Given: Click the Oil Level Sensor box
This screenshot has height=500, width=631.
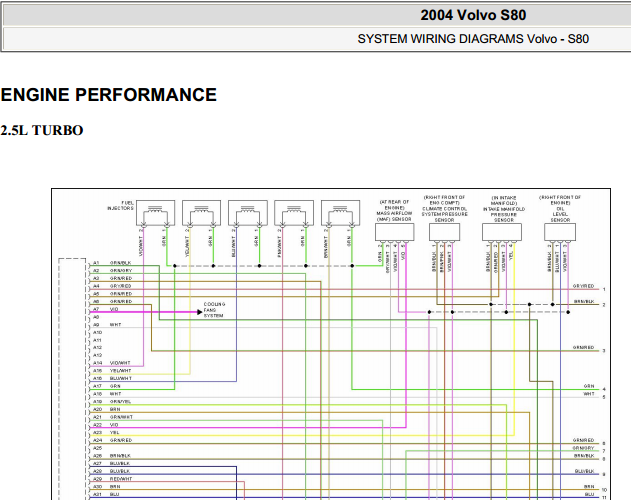Looking at the screenshot, I should coord(560,232).
